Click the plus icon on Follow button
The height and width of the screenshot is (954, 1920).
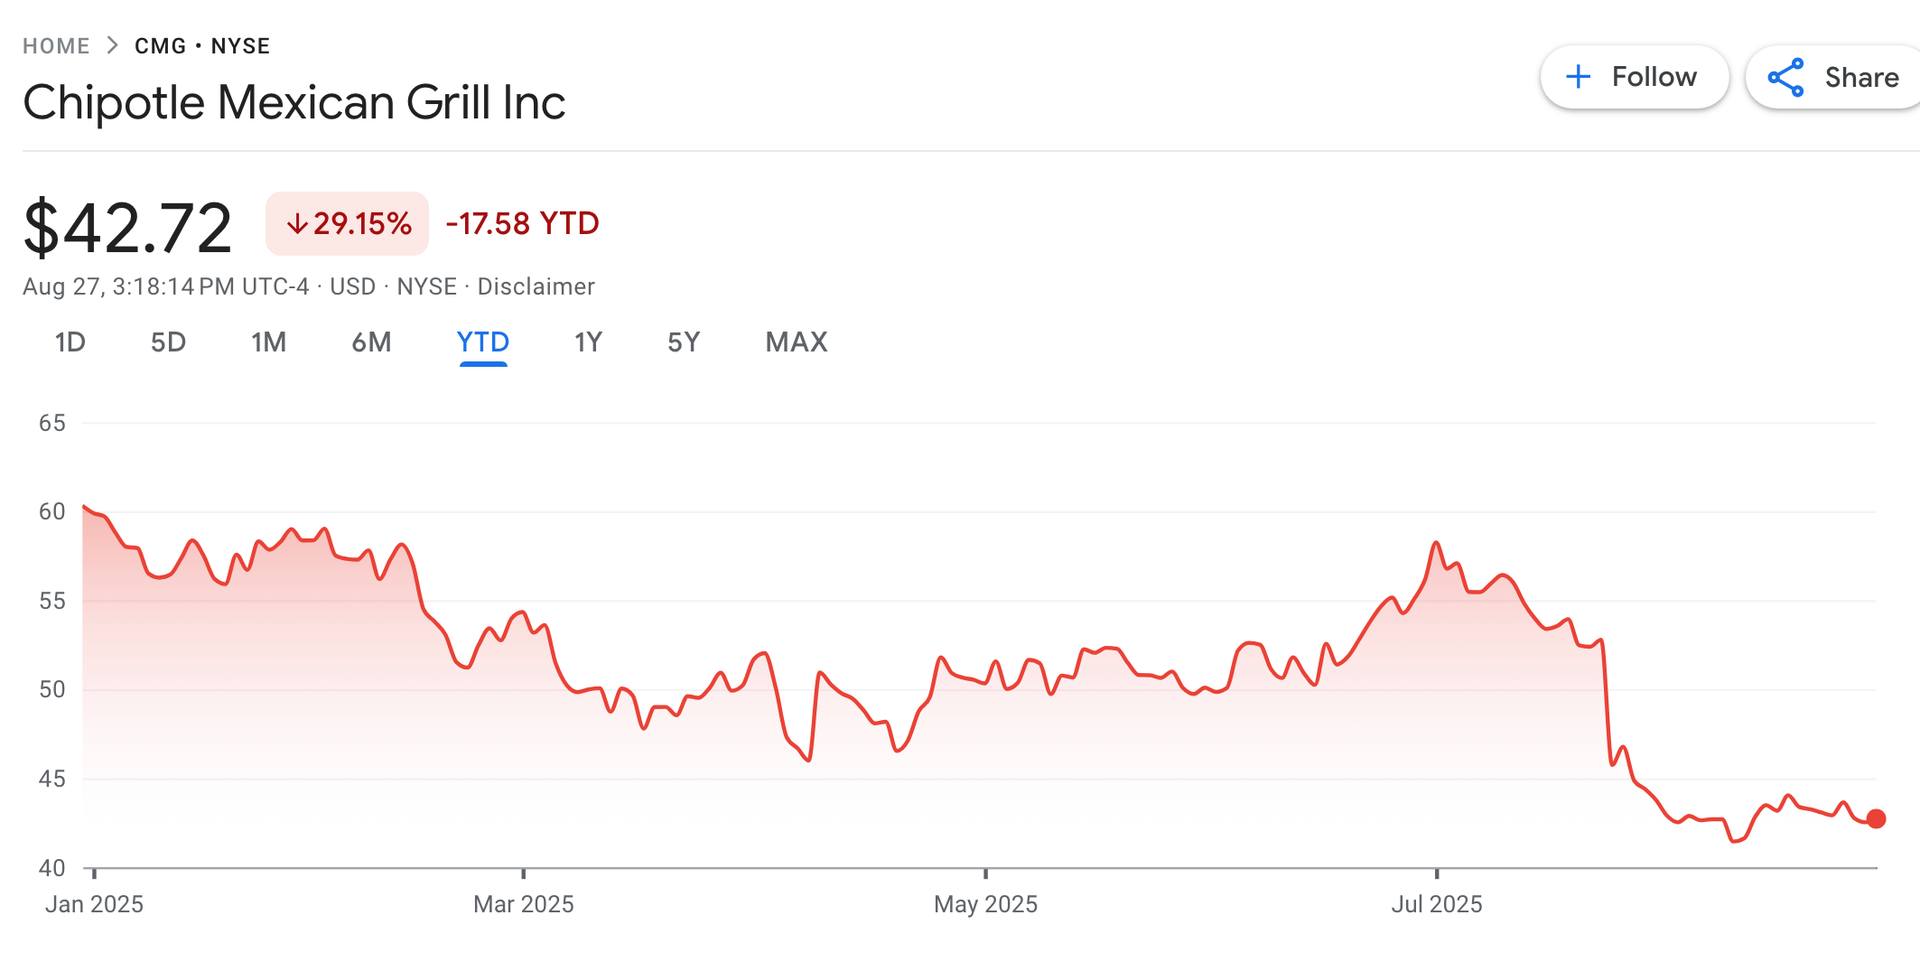coord(1578,77)
